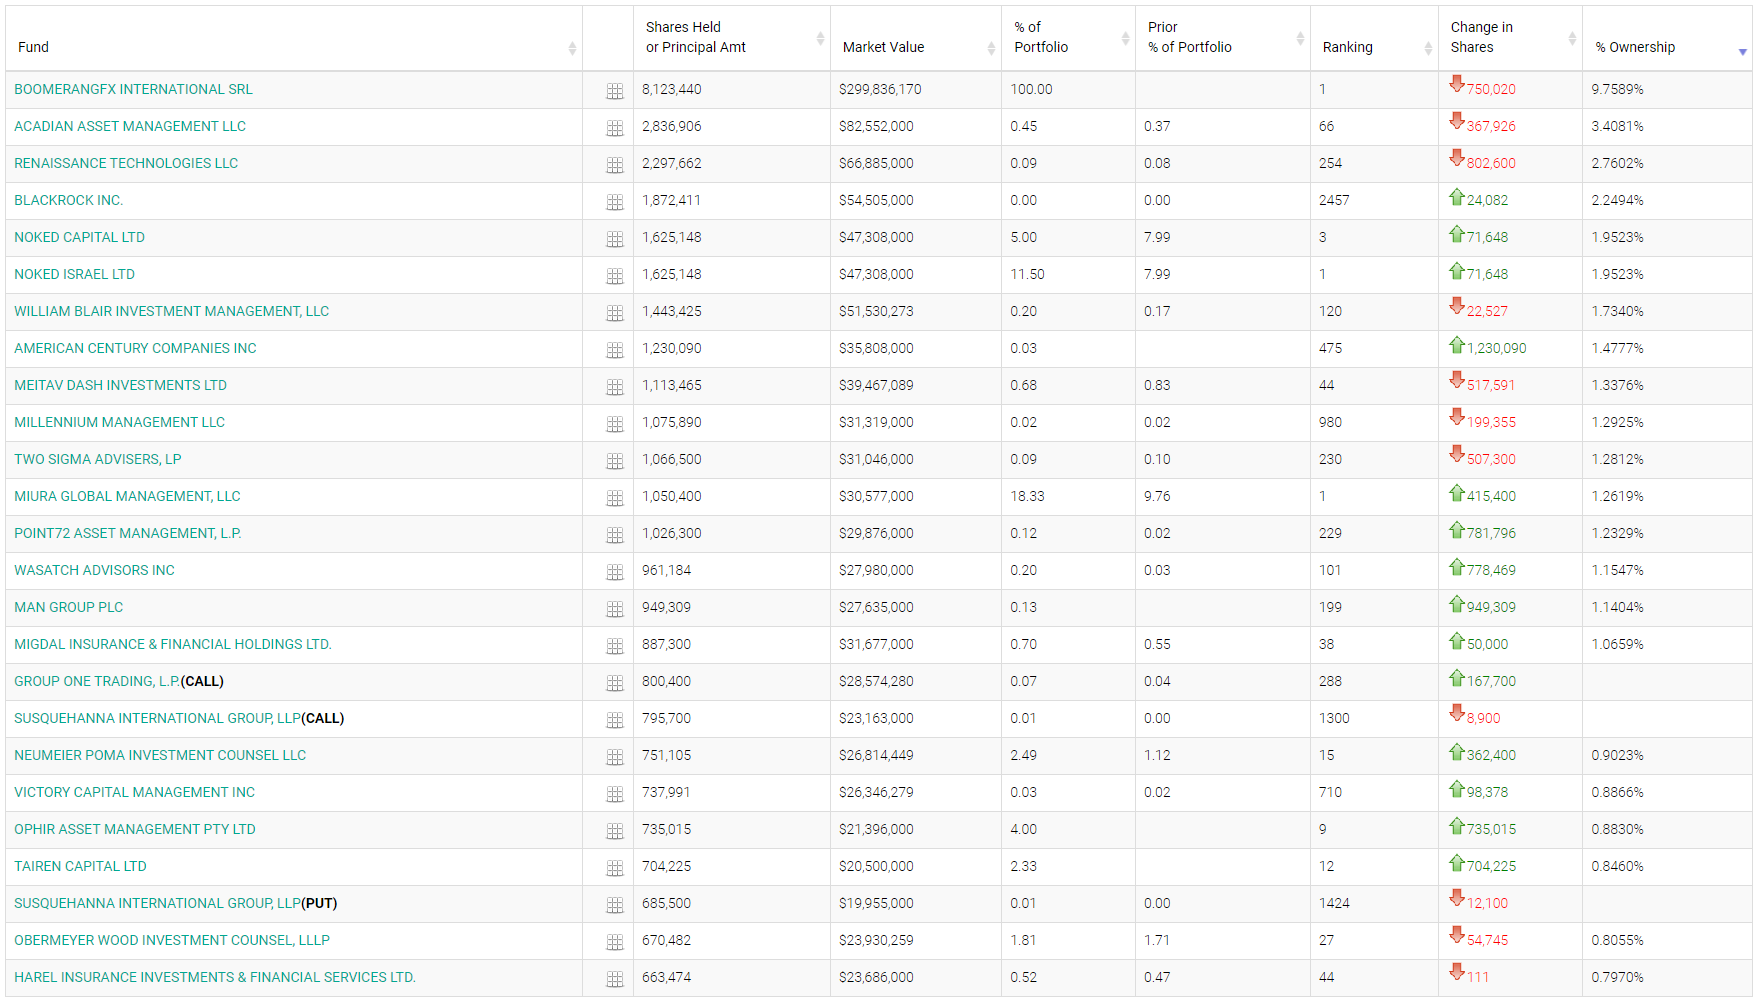Follow POINT72 ASSET MANAGEMENT, L.P. link

click(128, 533)
